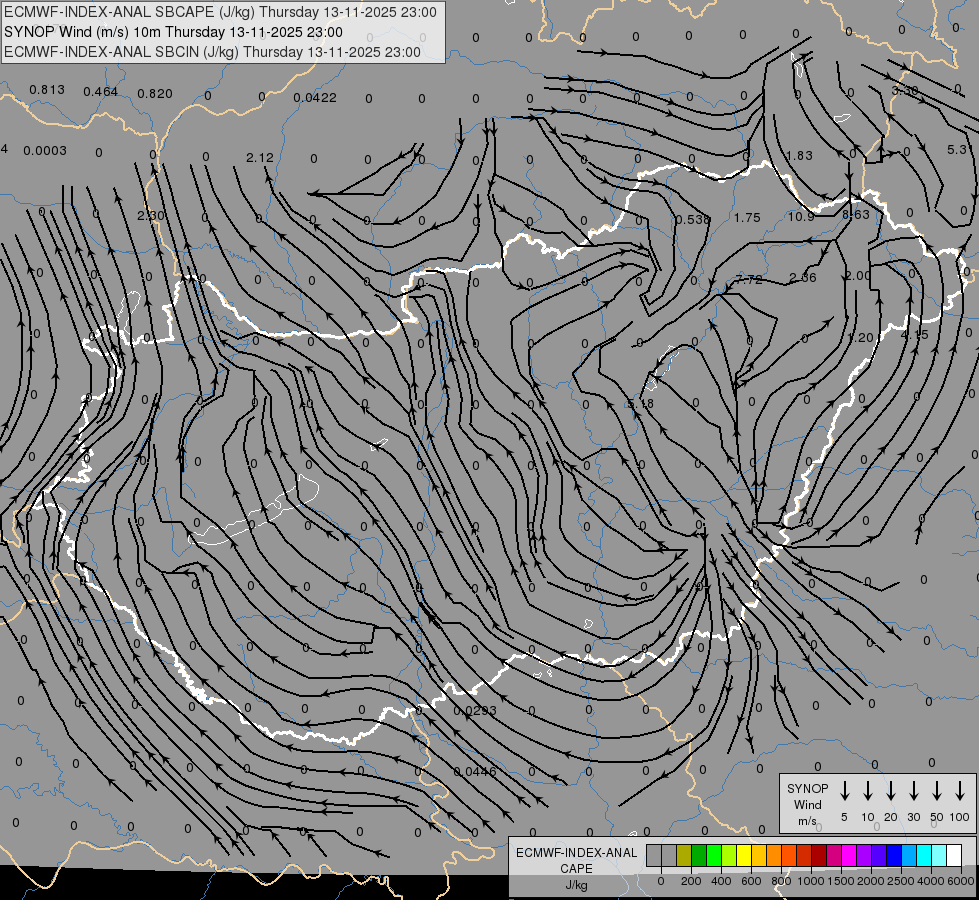Select the pure yellow CAPE legend swatch
979x900 pixels.
pyautogui.click(x=744, y=855)
